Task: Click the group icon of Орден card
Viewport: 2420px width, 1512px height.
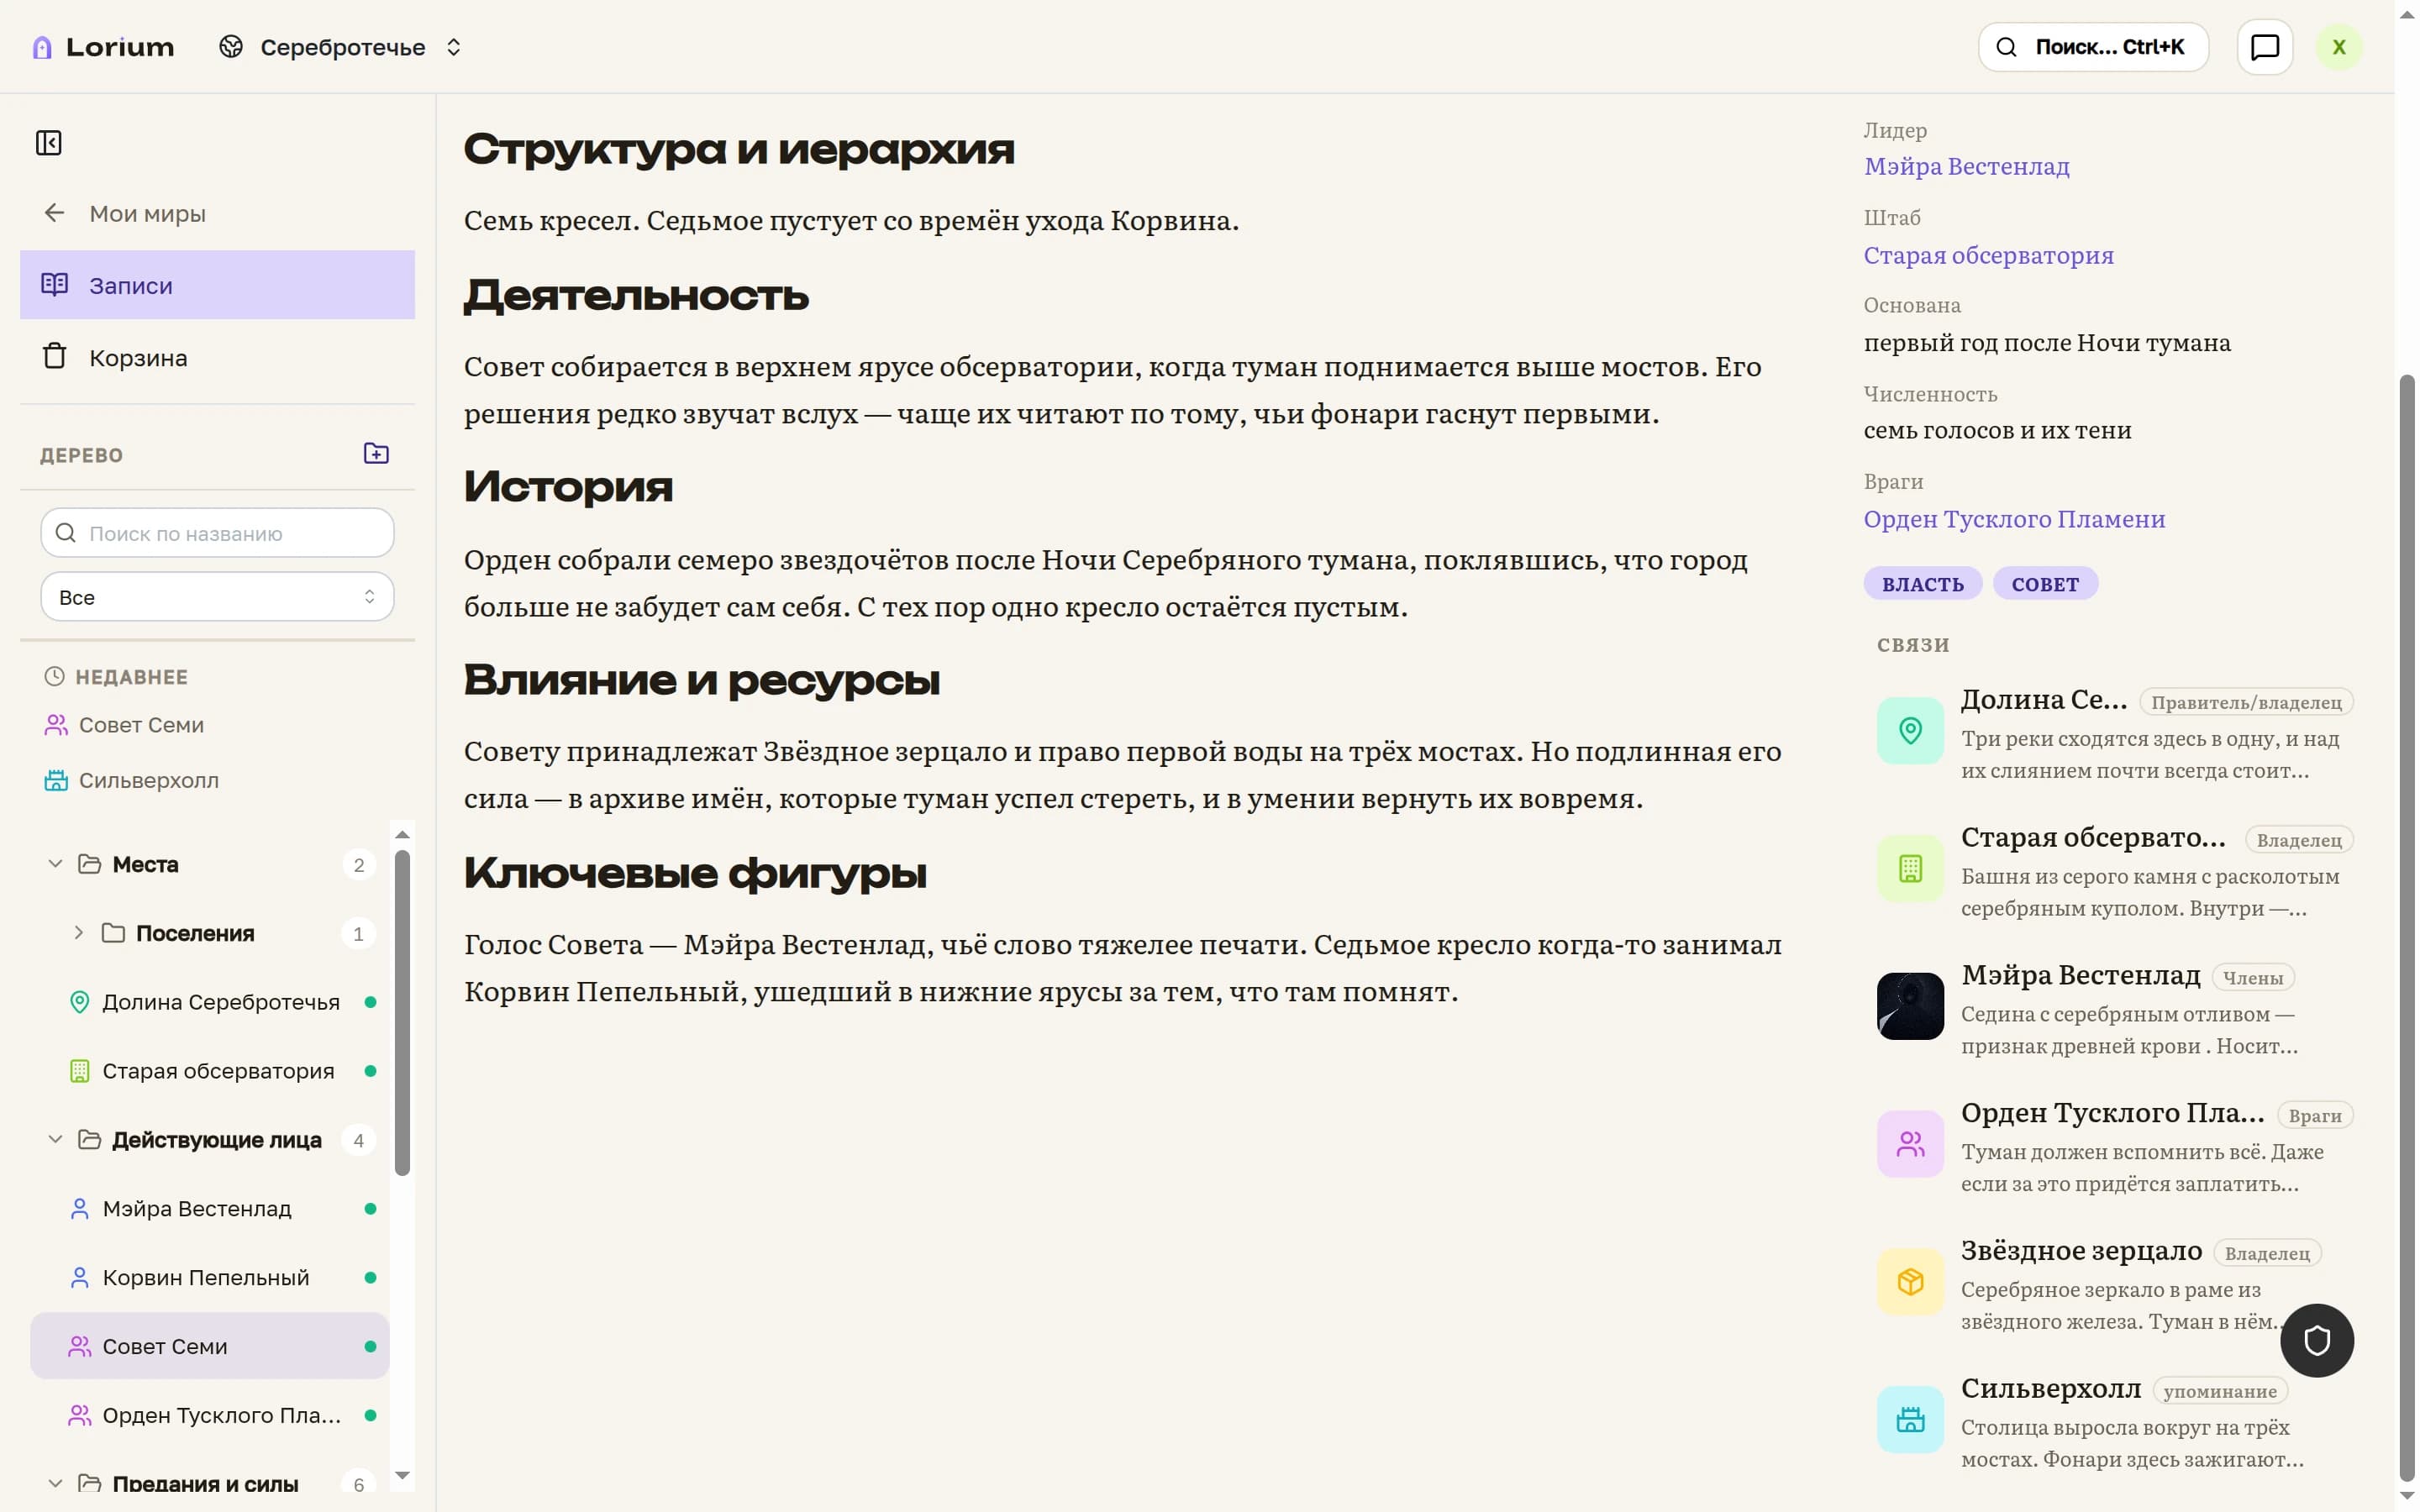Action: point(1909,1144)
